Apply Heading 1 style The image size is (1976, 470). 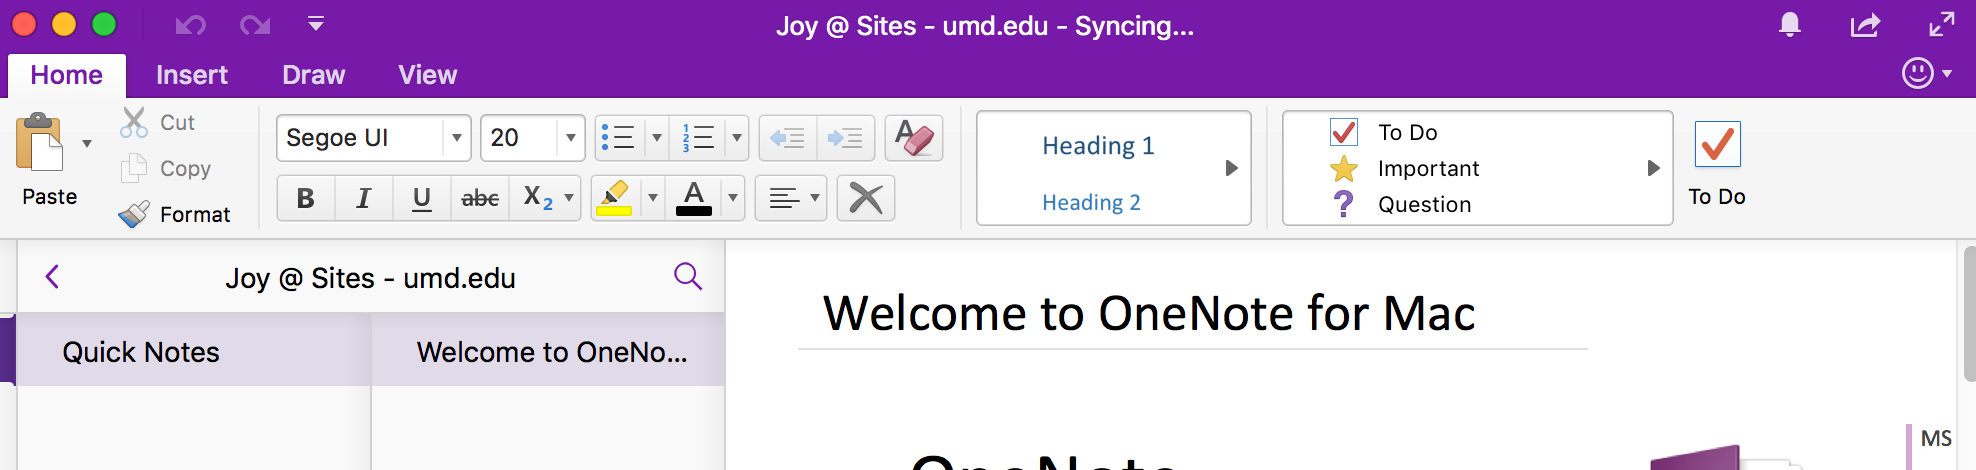point(1098,146)
